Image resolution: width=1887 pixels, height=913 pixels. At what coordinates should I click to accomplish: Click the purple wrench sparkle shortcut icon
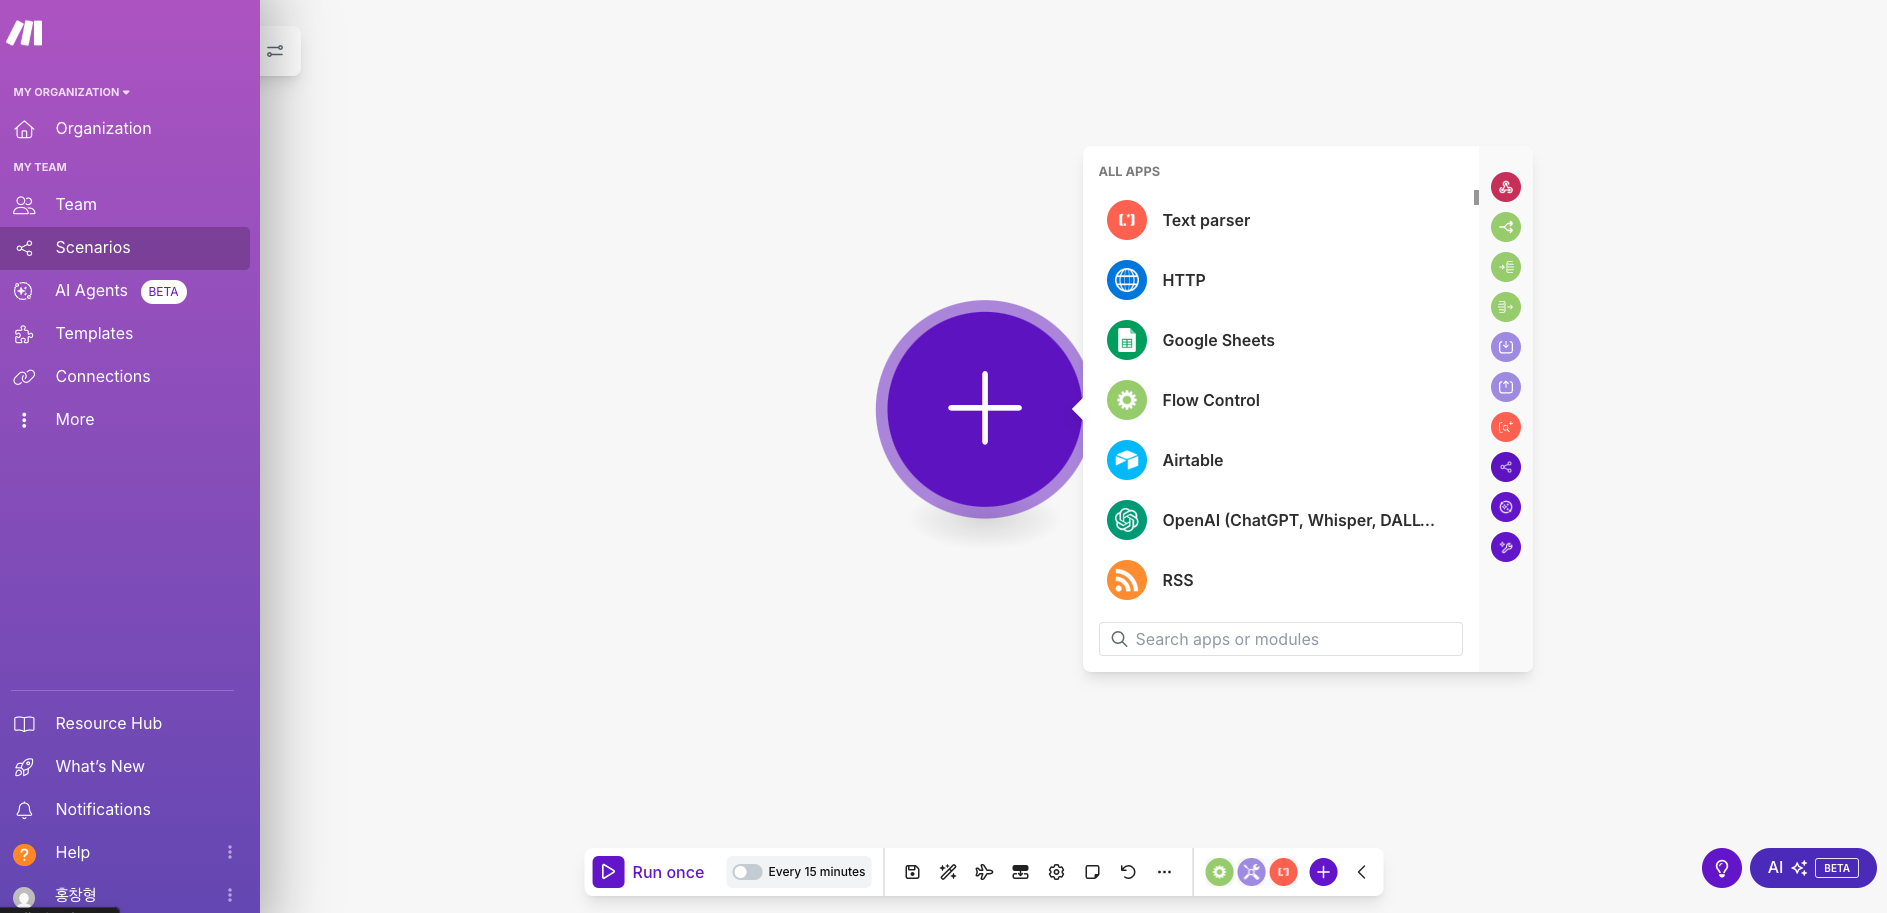1506,547
